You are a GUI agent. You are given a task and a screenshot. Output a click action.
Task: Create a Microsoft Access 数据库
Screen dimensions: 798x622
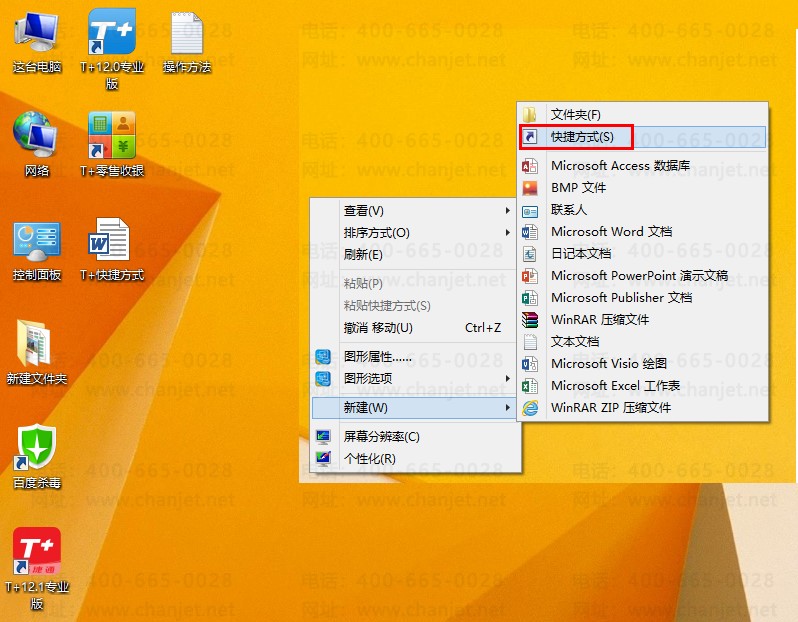(x=642, y=166)
